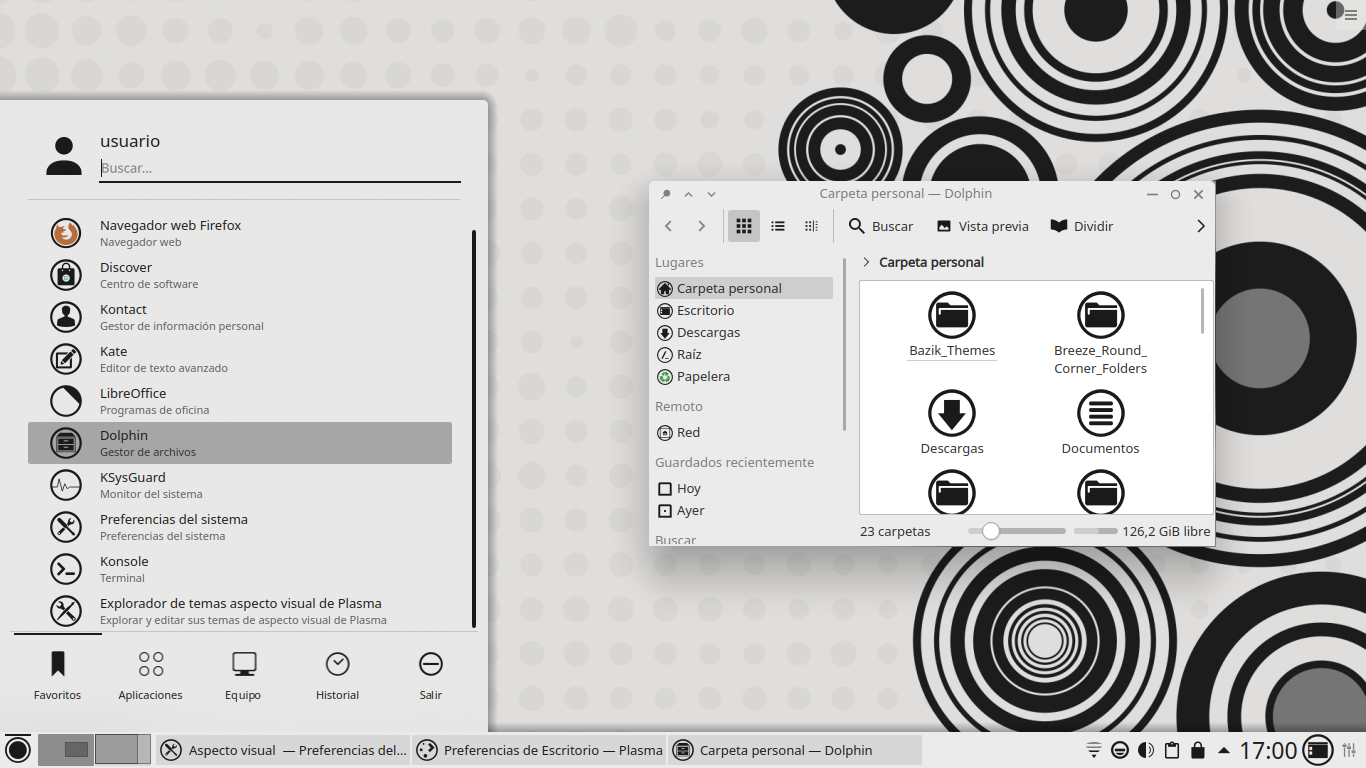Open Papelera in the places panel
This screenshot has height=768, width=1366.
744,376
